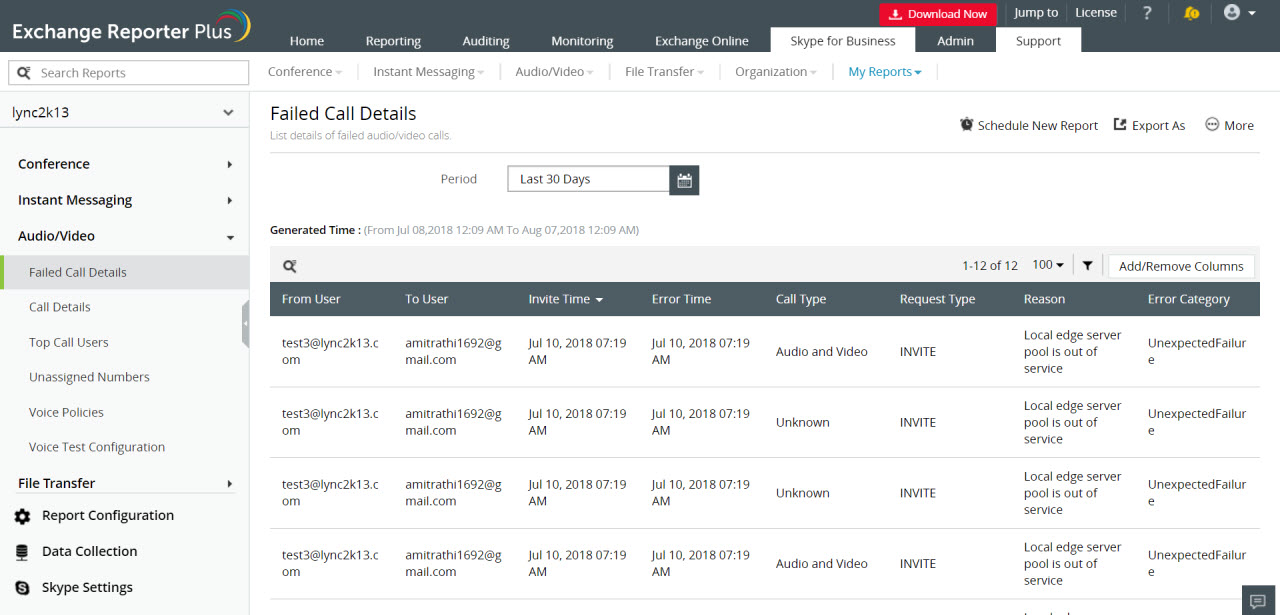Open the chat feedback icon
Image resolution: width=1280 pixels, height=615 pixels.
(x=1258, y=600)
